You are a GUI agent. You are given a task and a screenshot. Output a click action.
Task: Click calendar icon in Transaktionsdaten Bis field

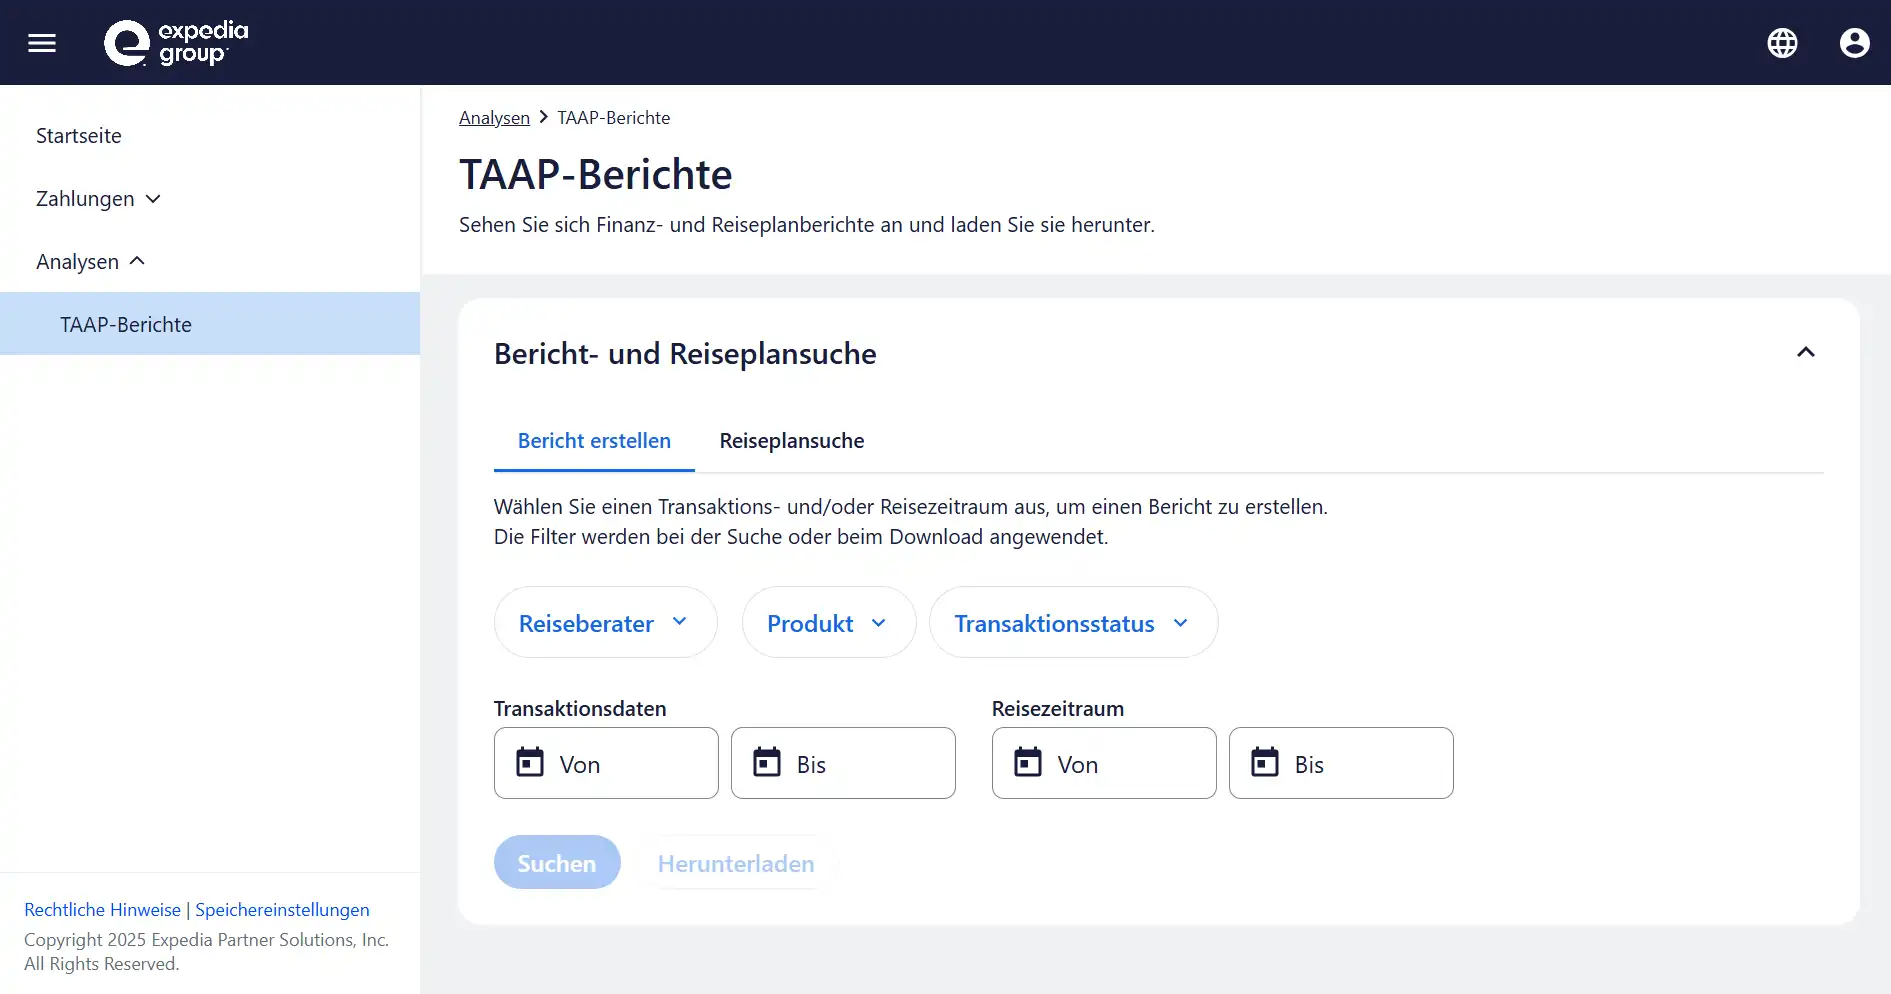pyautogui.click(x=767, y=763)
